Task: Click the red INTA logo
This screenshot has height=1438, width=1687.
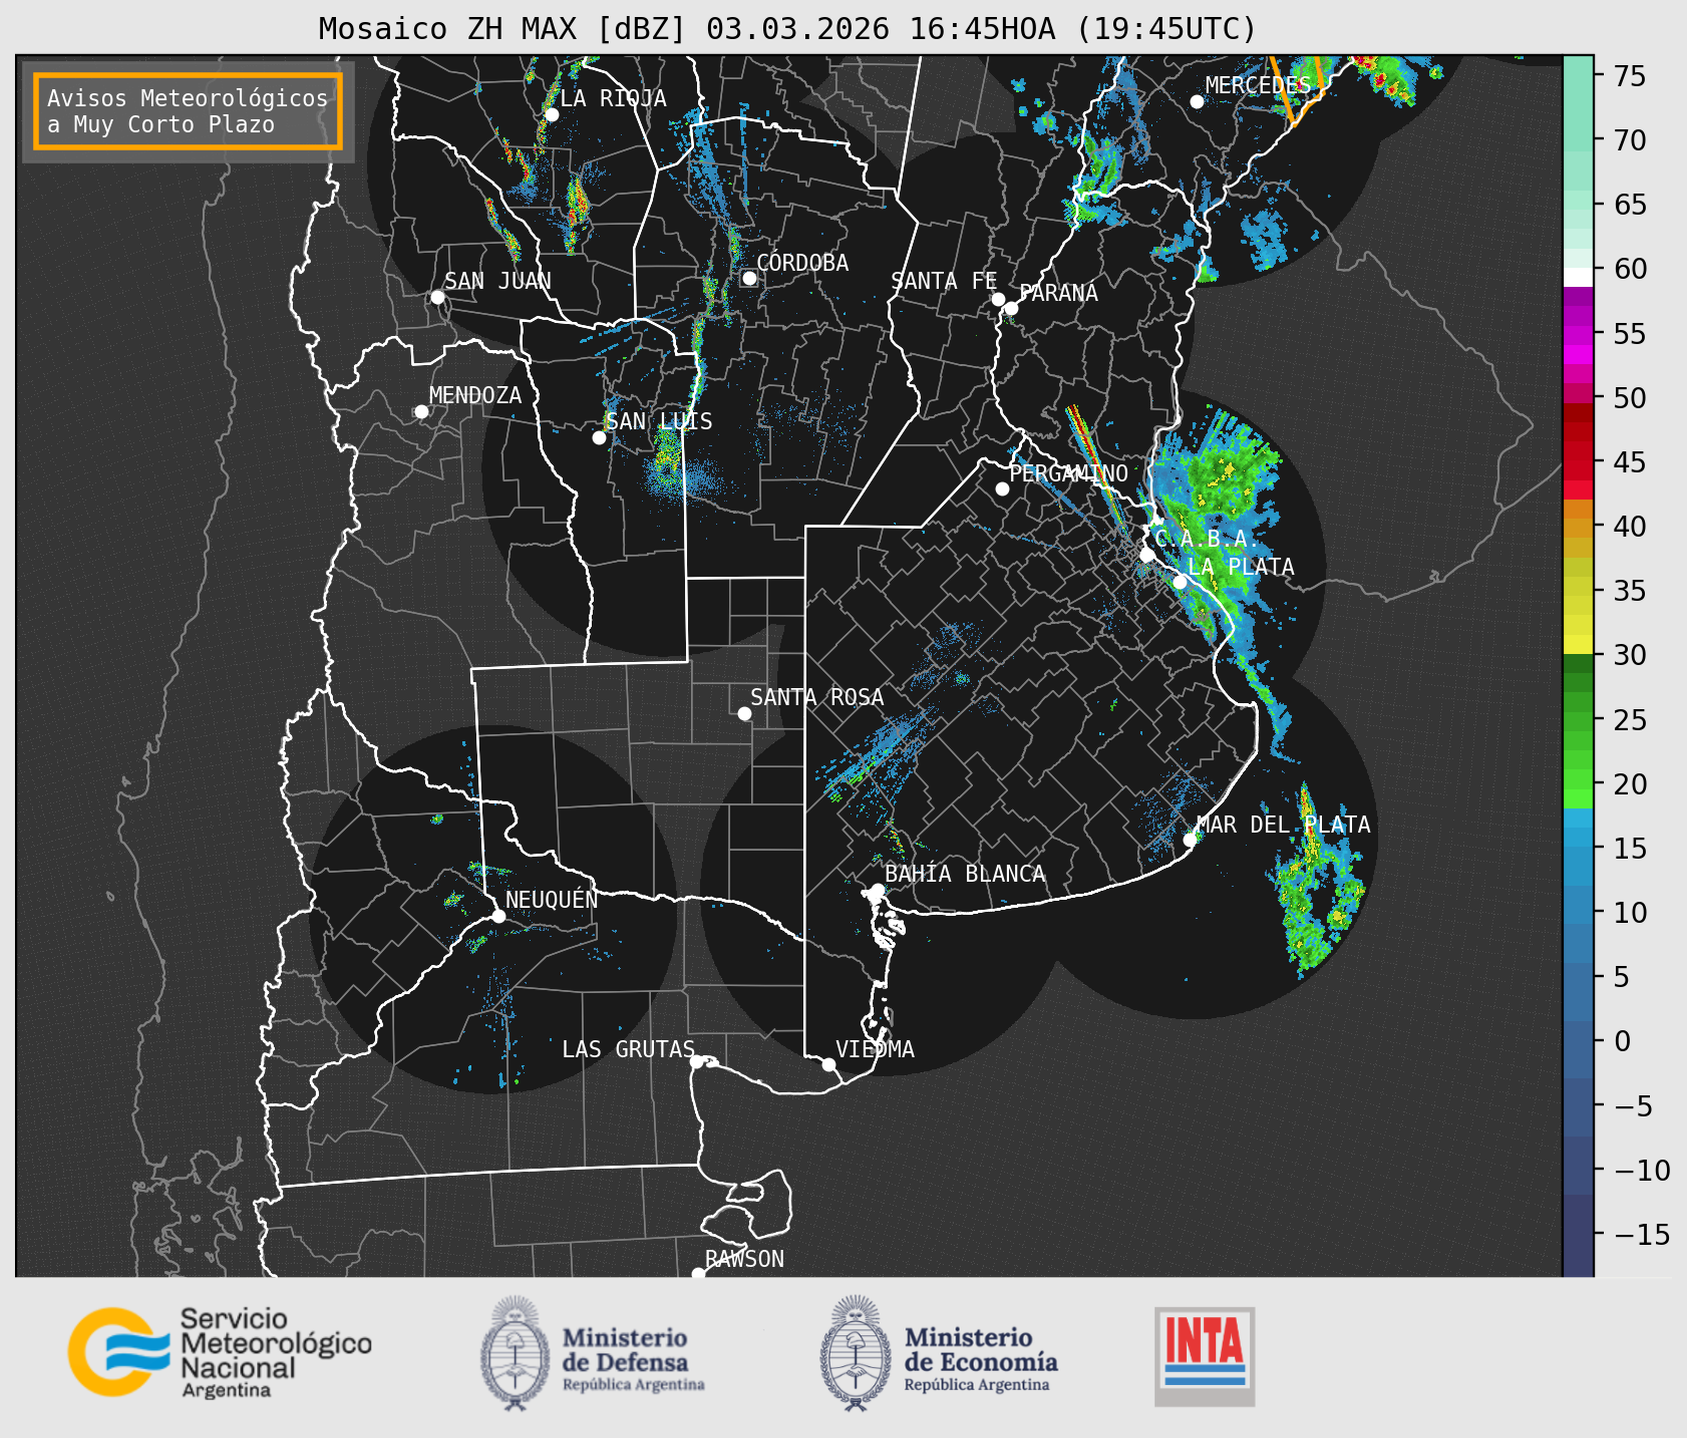Action: pyautogui.click(x=1204, y=1356)
